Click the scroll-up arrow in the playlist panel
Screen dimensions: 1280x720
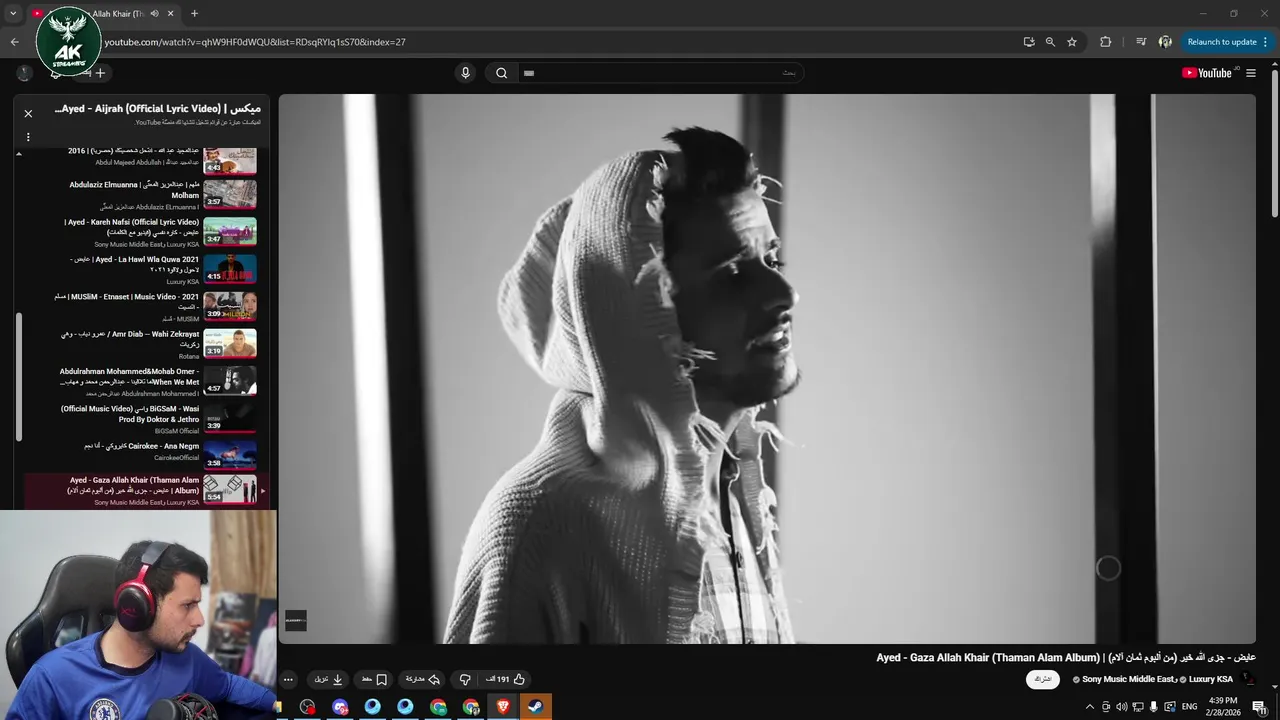(x=18, y=154)
